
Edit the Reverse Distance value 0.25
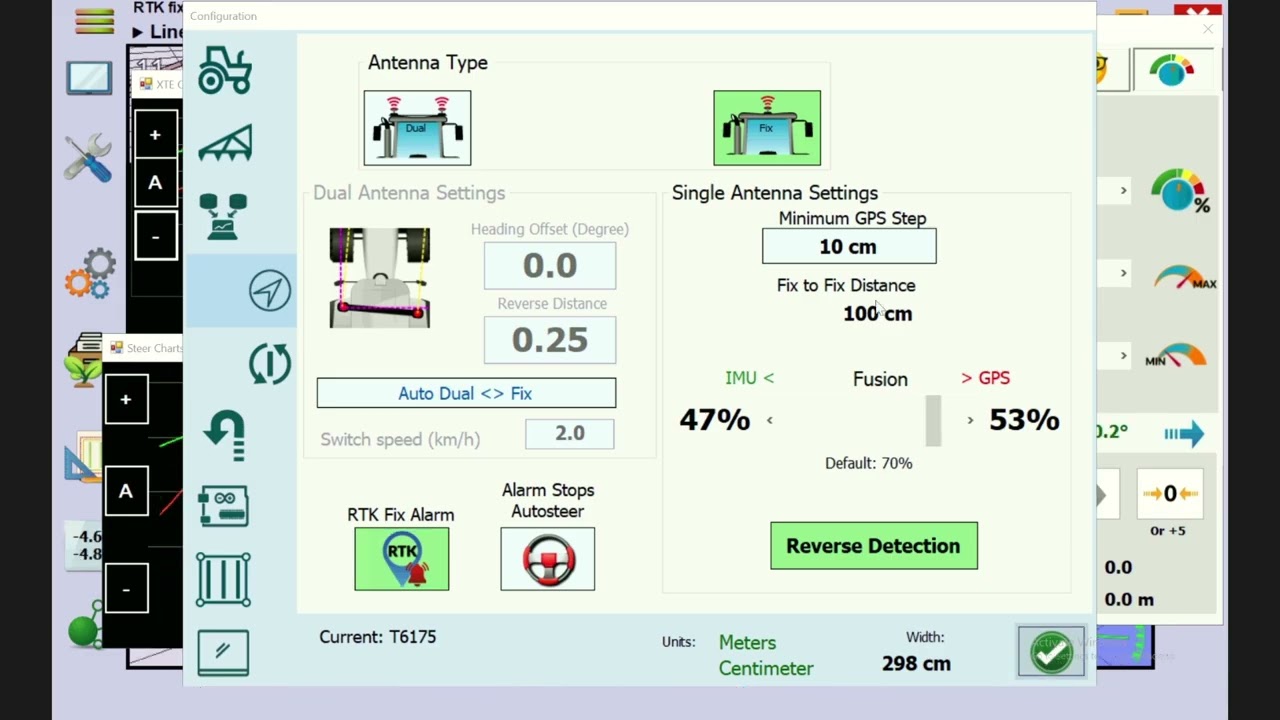550,340
